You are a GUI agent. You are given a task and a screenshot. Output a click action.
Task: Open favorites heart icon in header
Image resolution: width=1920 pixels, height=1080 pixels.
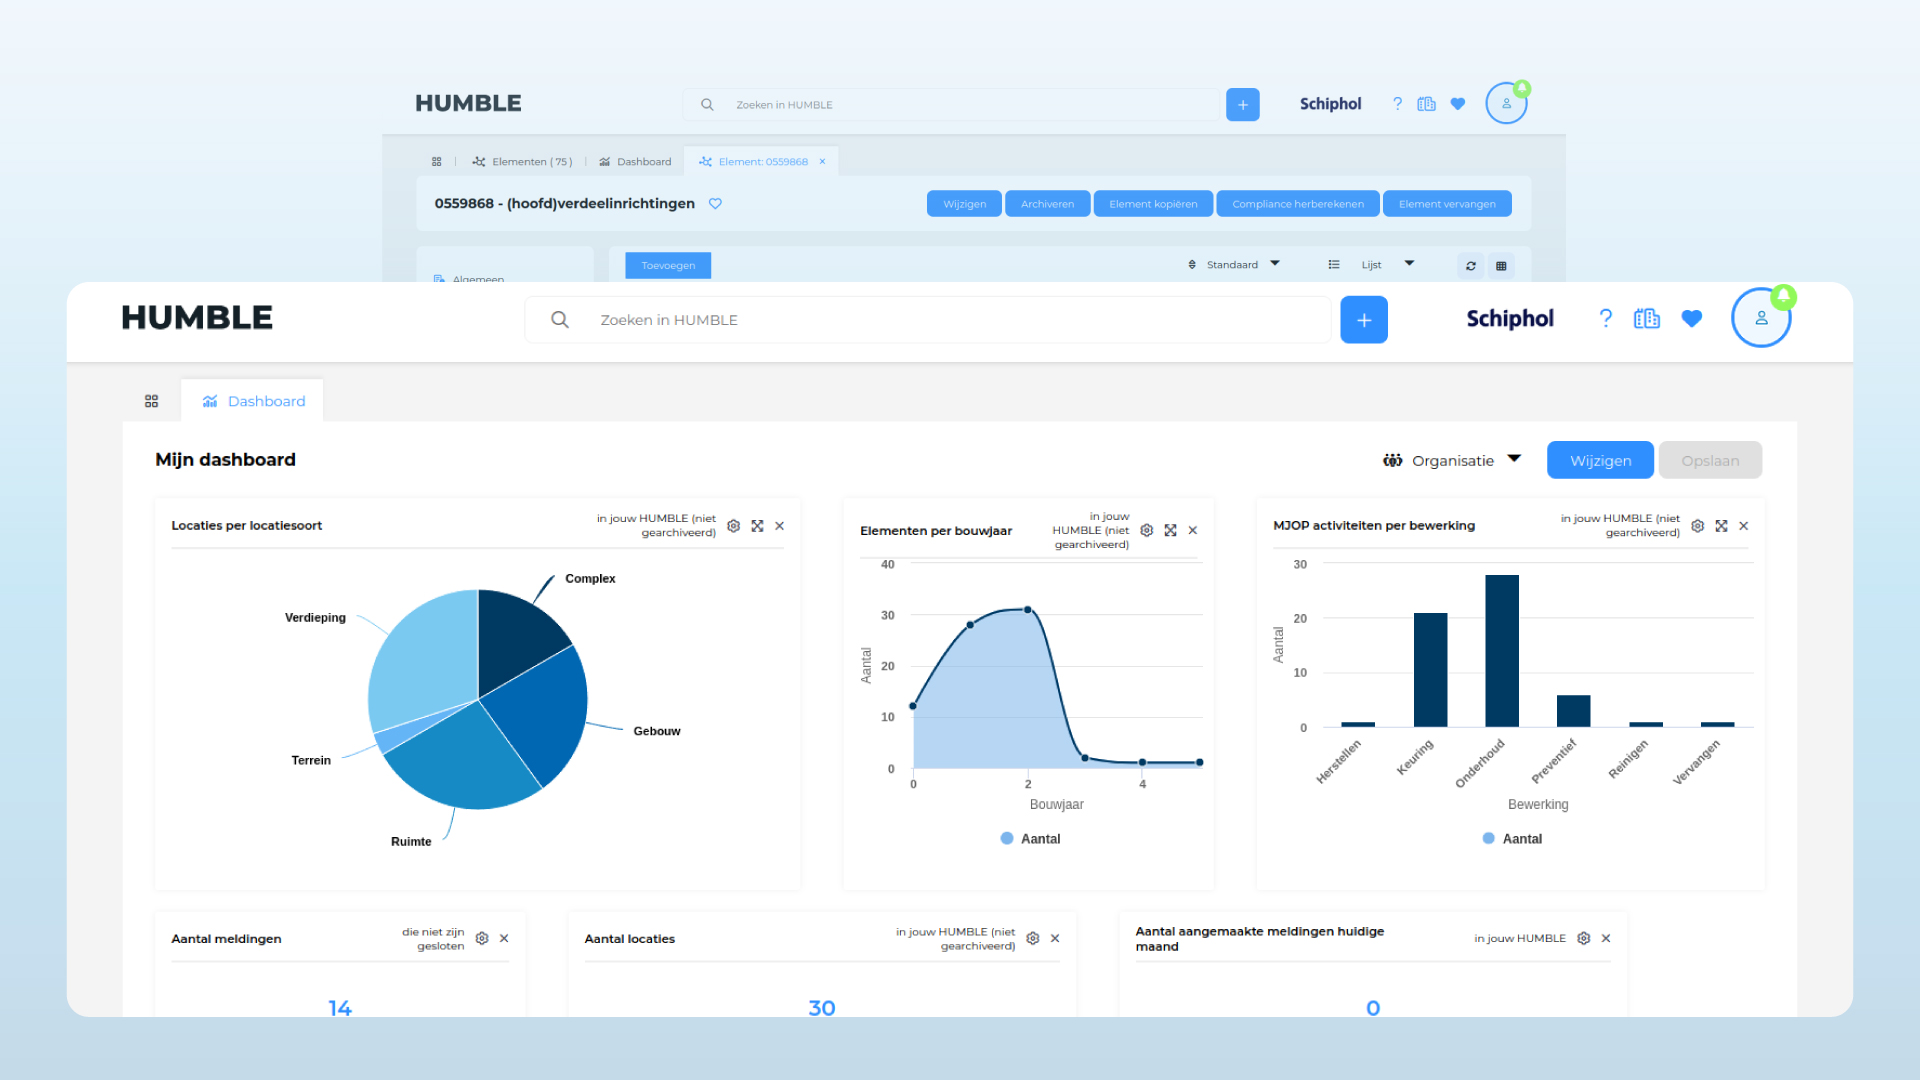(1691, 318)
